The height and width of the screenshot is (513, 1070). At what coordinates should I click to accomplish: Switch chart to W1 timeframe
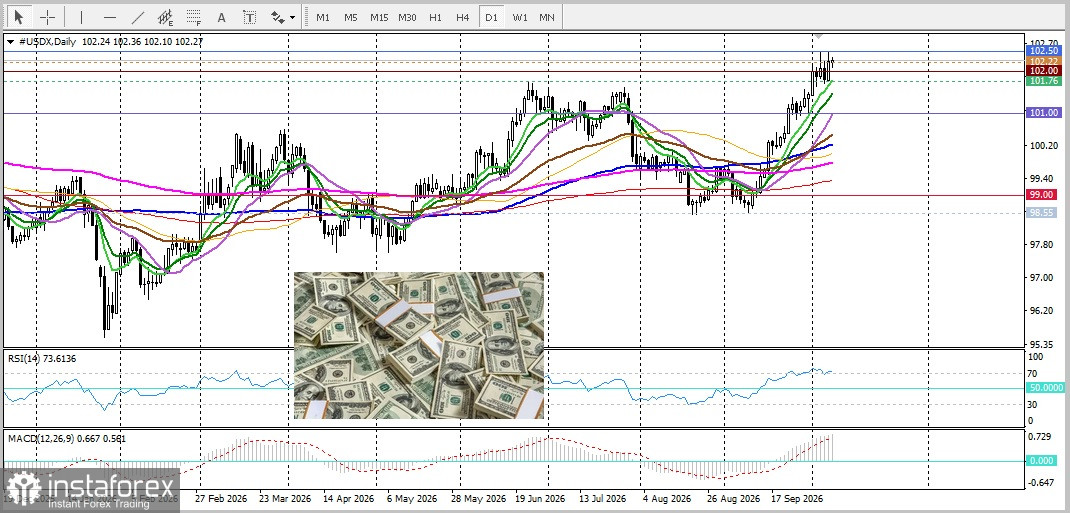click(520, 17)
